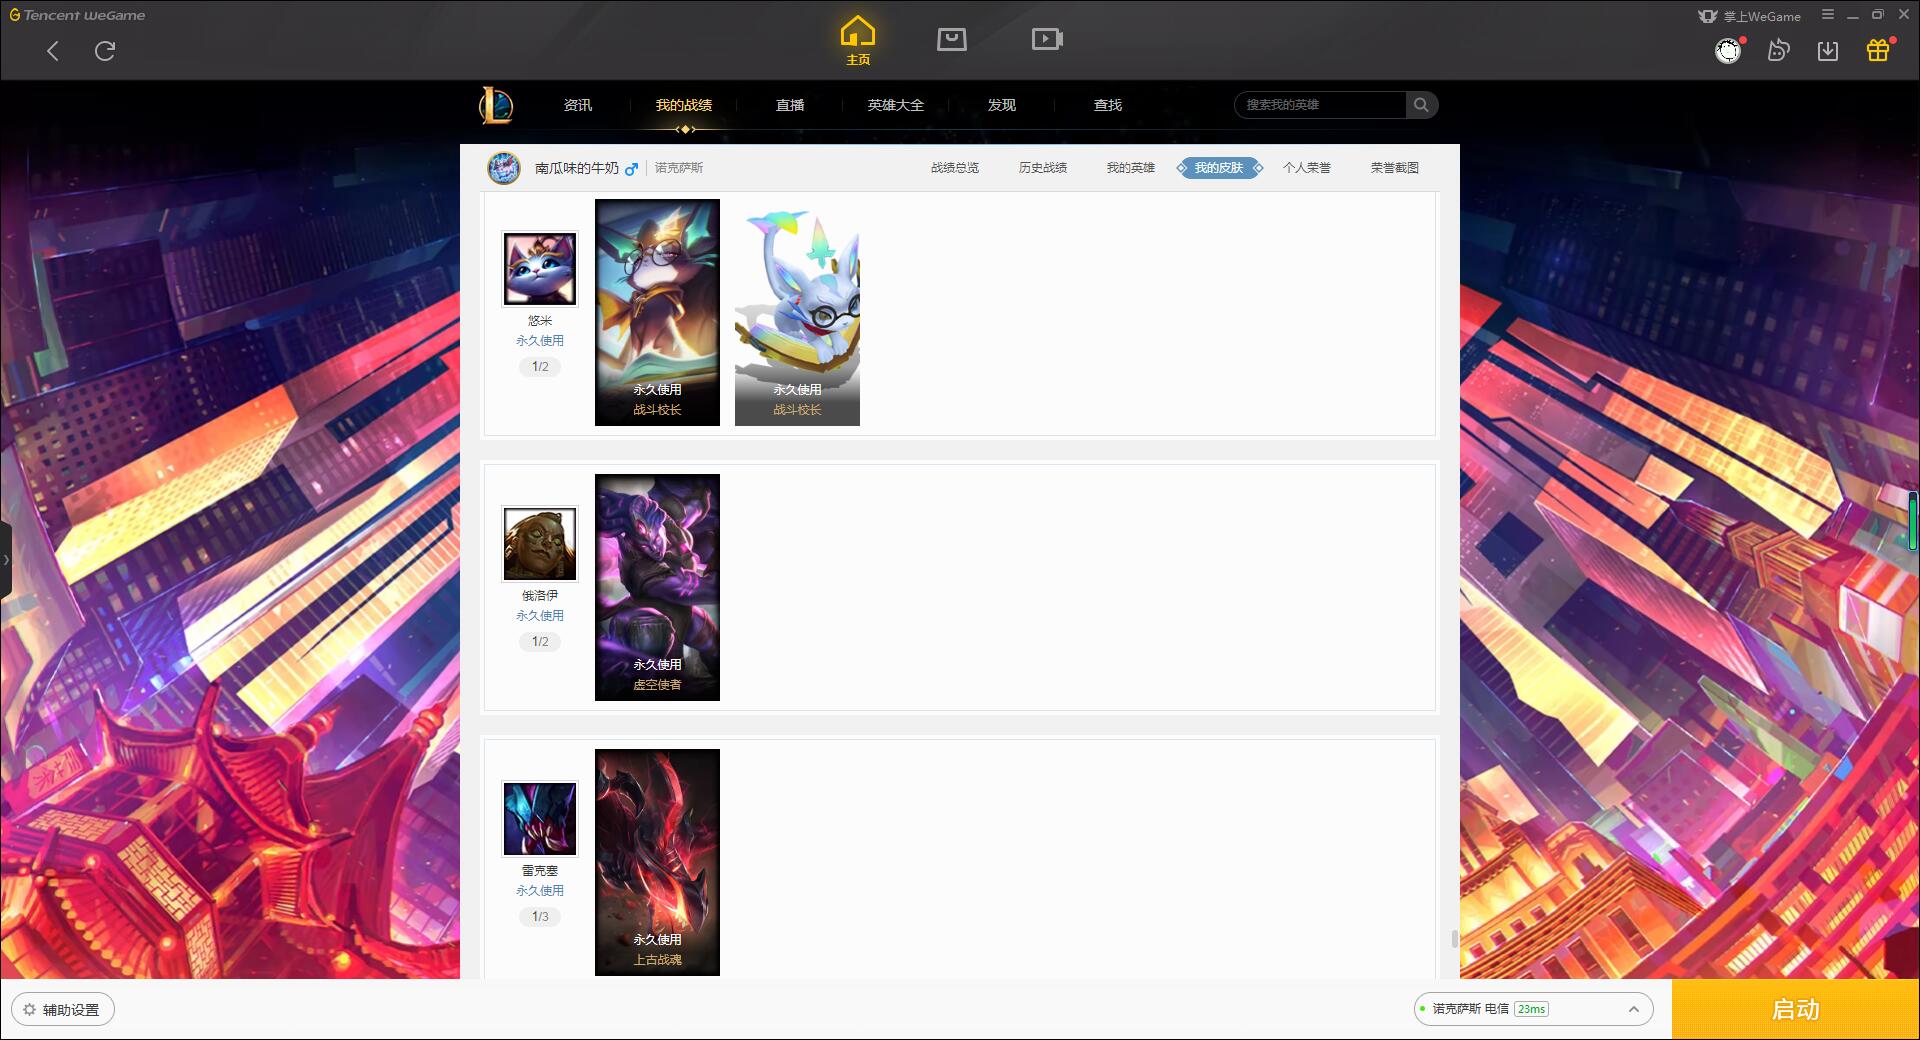Open the 悠米 战斗校长 skin card
This screenshot has width=1920, height=1040.
tap(657, 312)
